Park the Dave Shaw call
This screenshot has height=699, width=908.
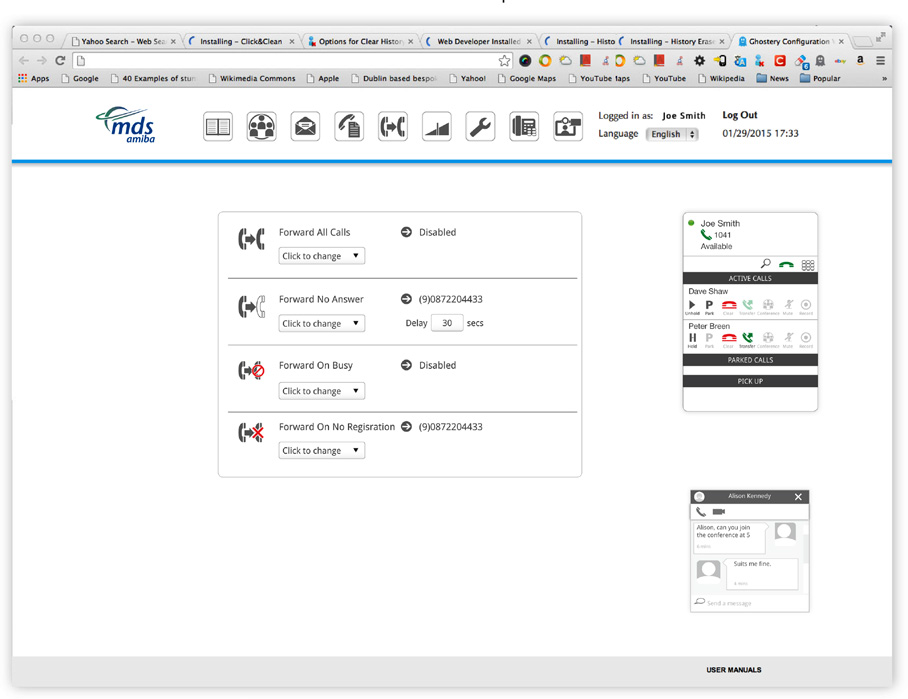(x=709, y=306)
